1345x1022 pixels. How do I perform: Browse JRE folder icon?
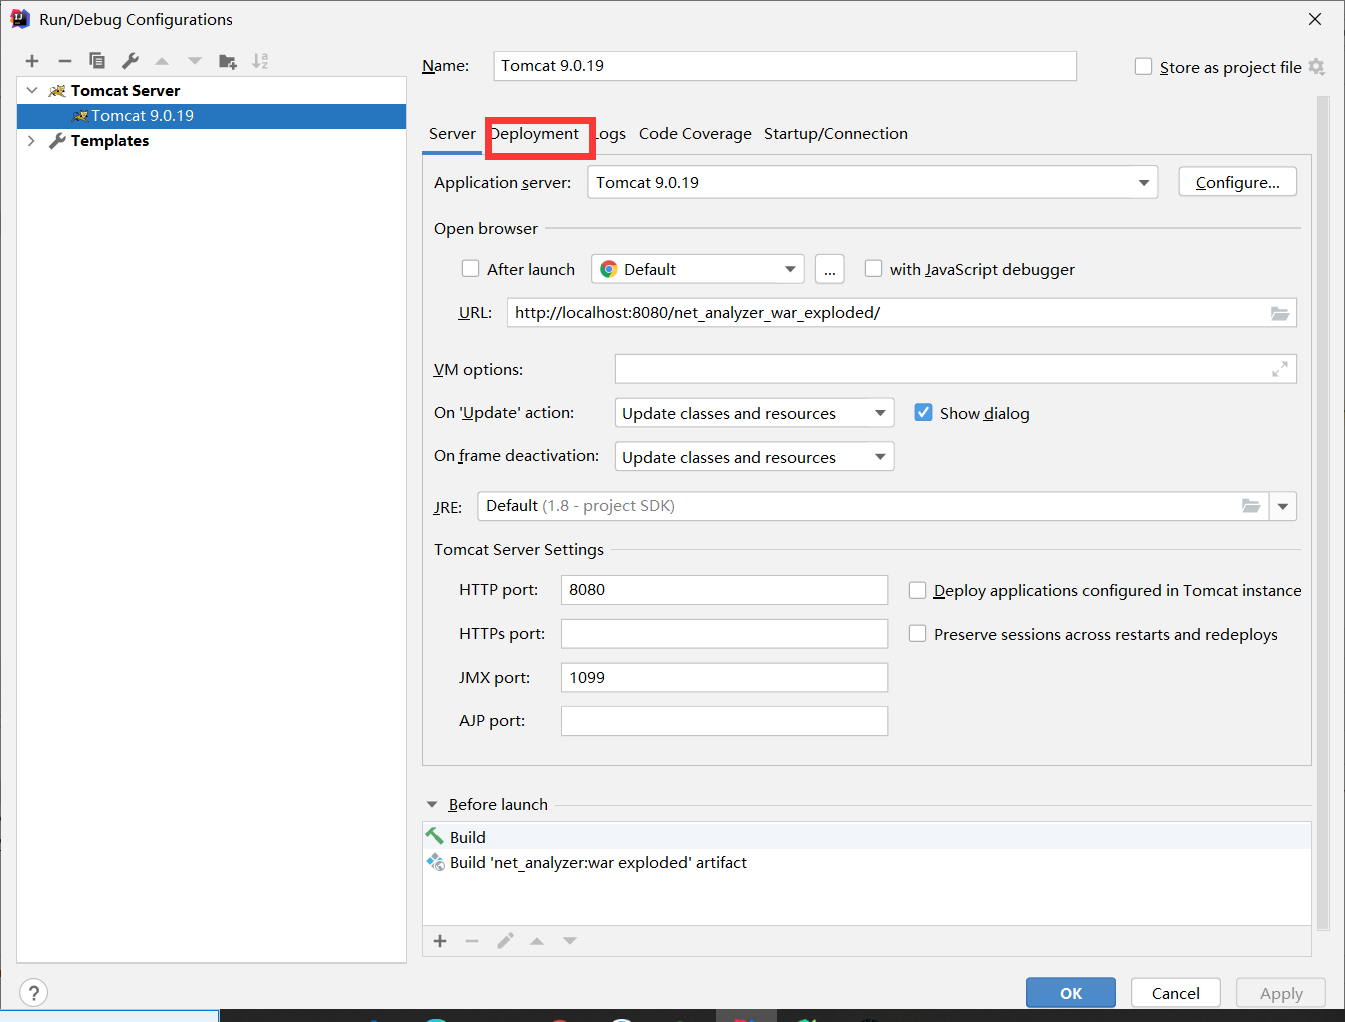click(1251, 506)
